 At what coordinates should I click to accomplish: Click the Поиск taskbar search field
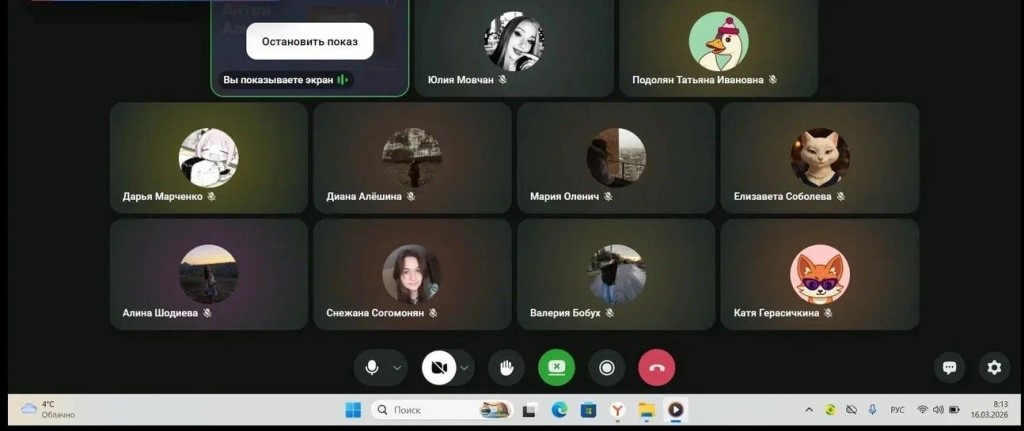tap(443, 410)
